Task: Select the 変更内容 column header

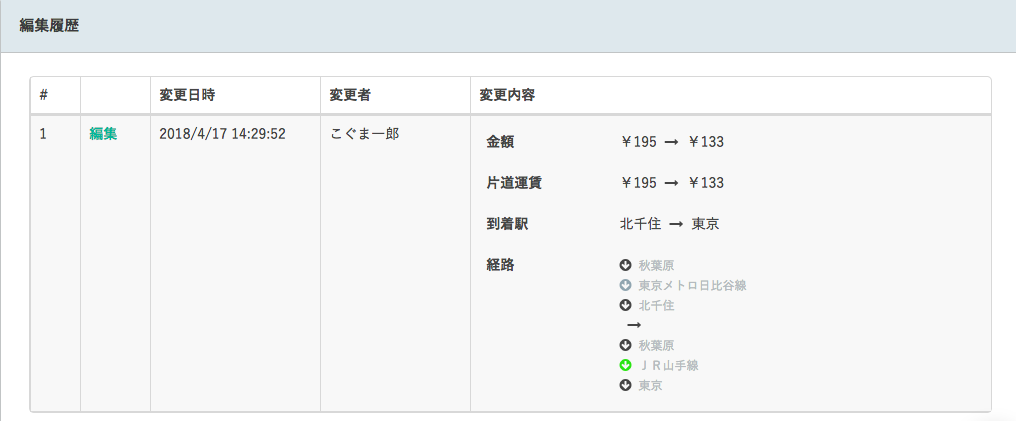Action: [507, 95]
